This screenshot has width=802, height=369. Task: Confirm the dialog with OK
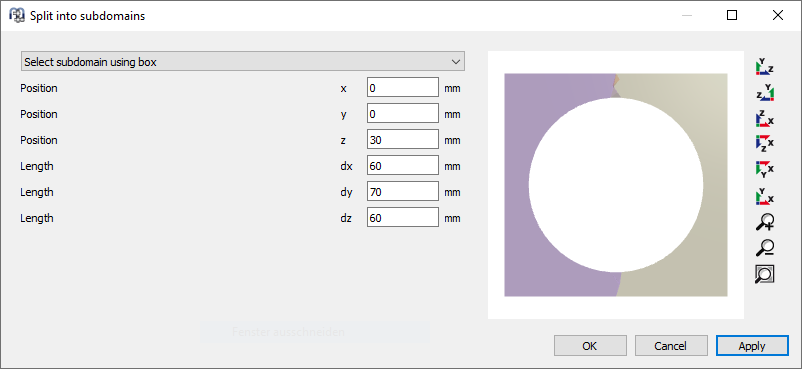point(590,346)
